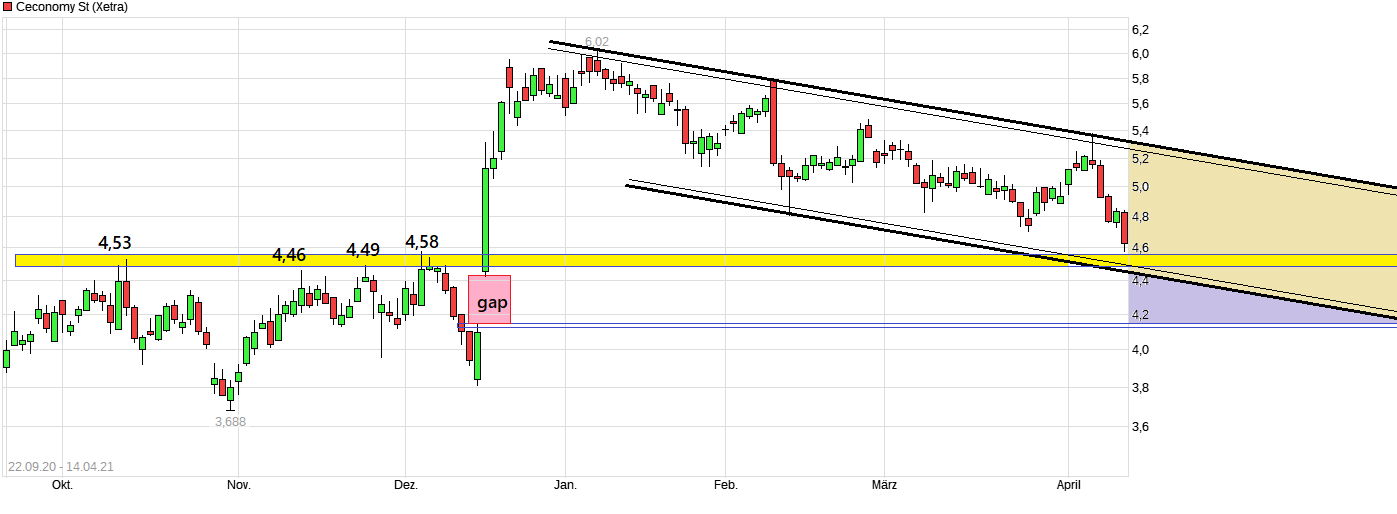The width and height of the screenshot is (1397, 514).
Task: Click the 4,46 price label
Action: (x=289, y=256)
